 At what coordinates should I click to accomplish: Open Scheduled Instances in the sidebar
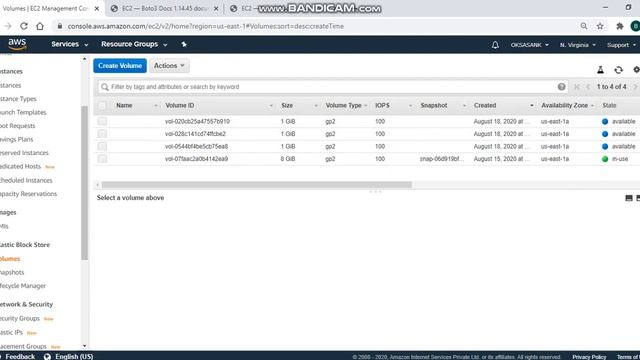(x=26, y=180)
